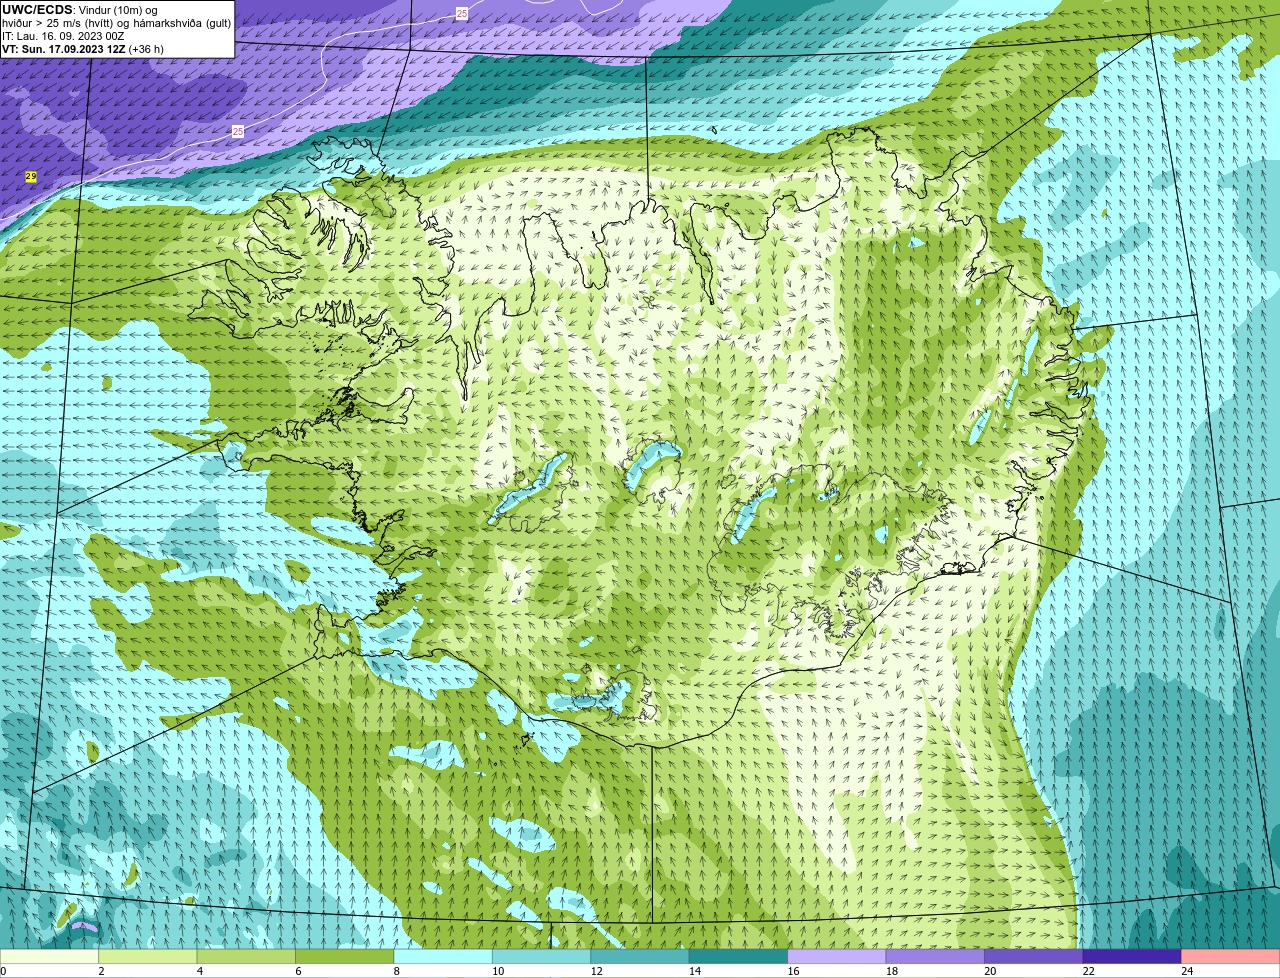
Task: Click the olive green 6–8 m/s legend swatch
Action: click(345, 957)
